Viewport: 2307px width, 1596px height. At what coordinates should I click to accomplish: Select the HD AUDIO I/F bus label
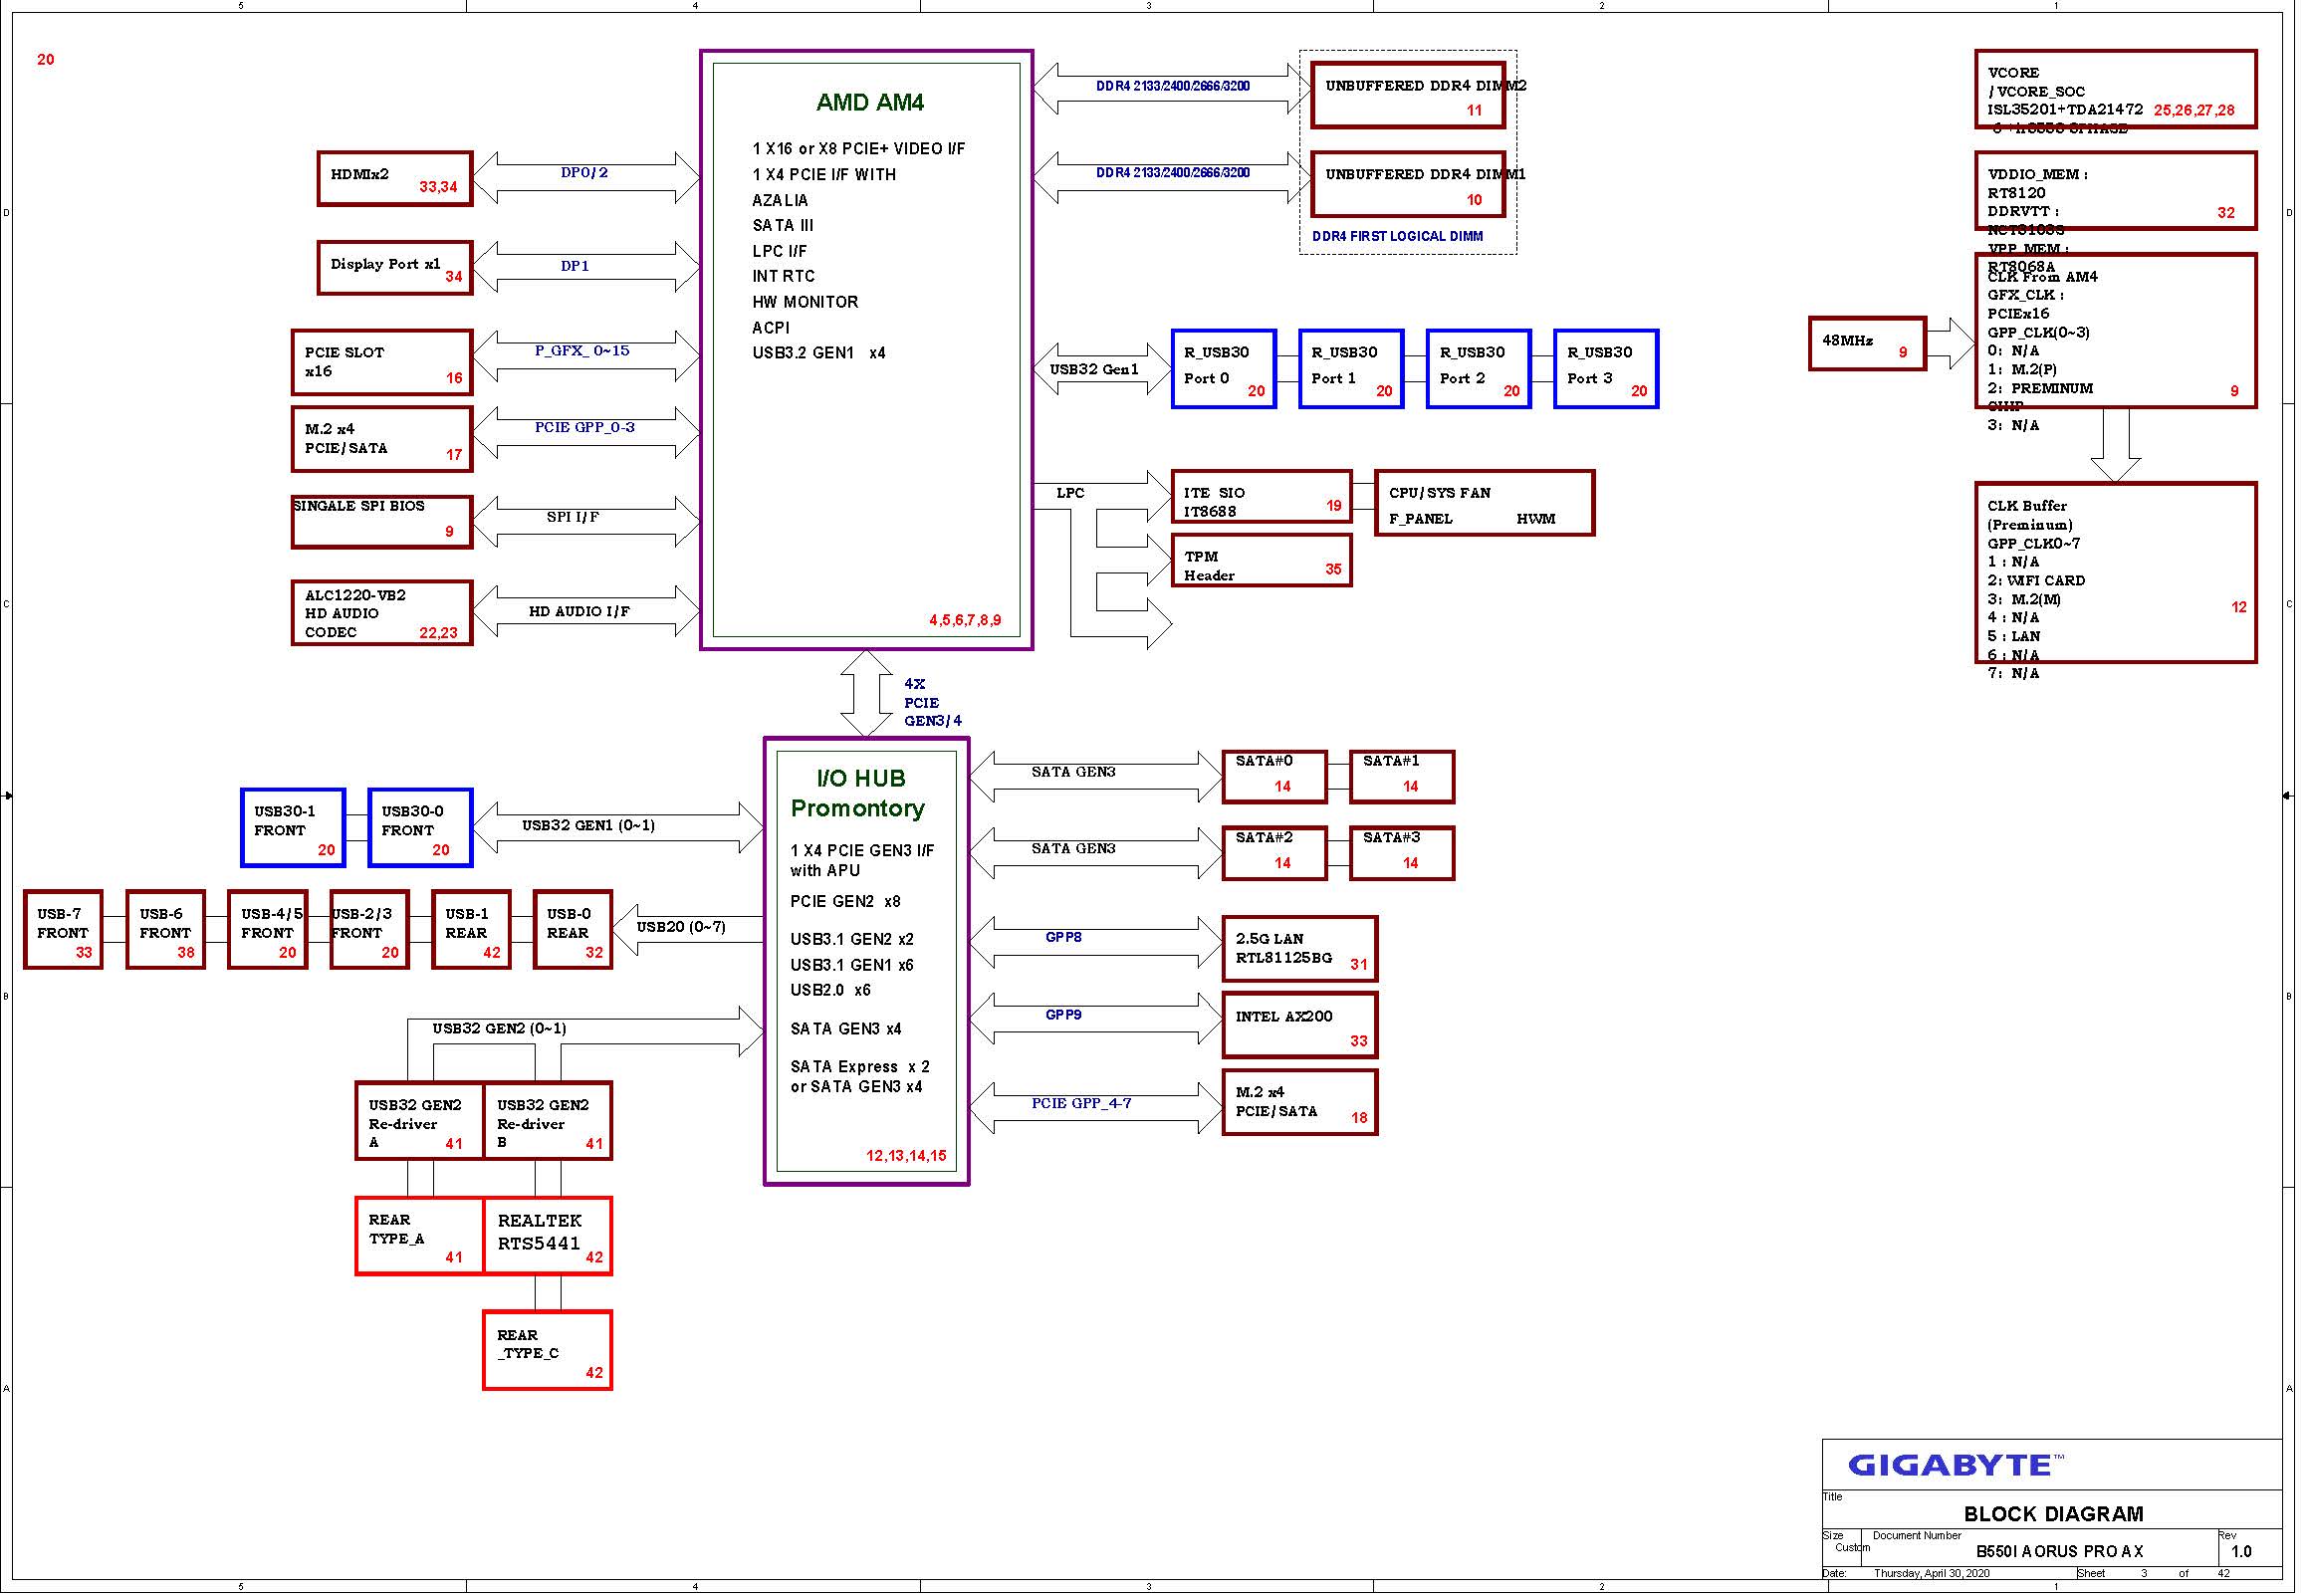click(x=579, y=611)
